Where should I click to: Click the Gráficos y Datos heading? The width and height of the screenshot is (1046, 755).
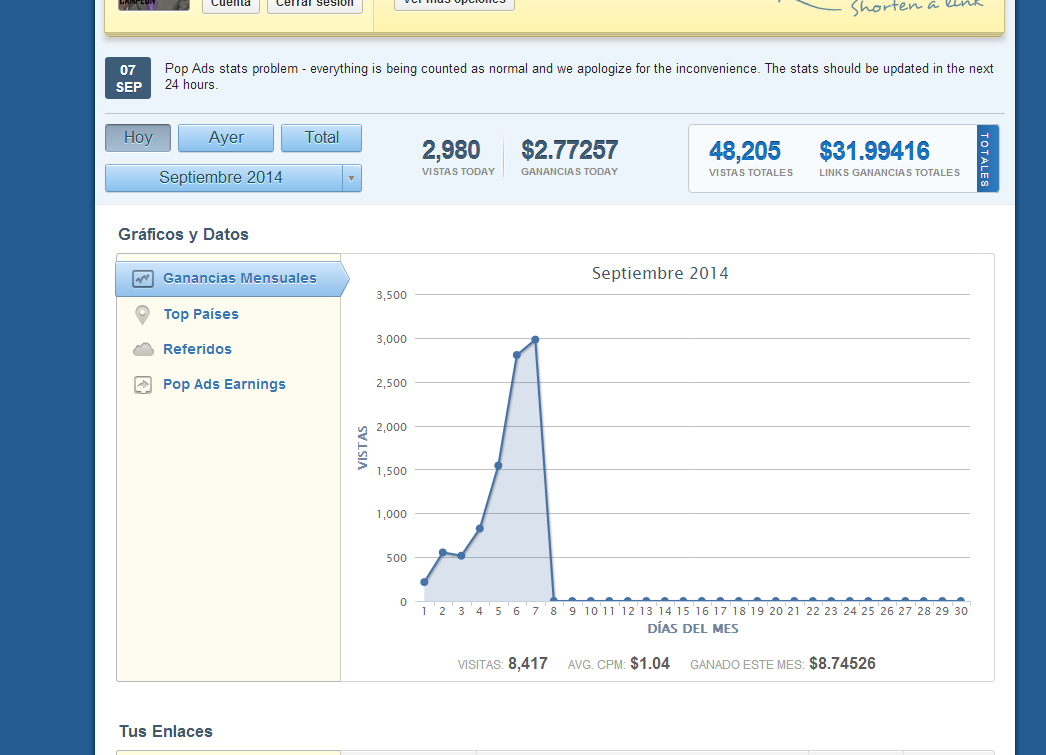click(x=183, y=235)
